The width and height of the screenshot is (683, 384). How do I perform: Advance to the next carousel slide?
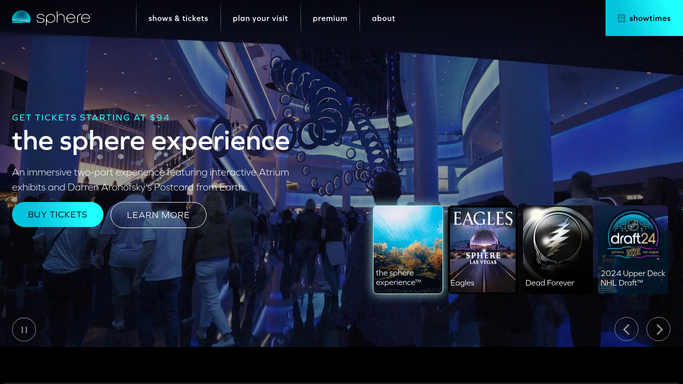[x=658, y=330]
